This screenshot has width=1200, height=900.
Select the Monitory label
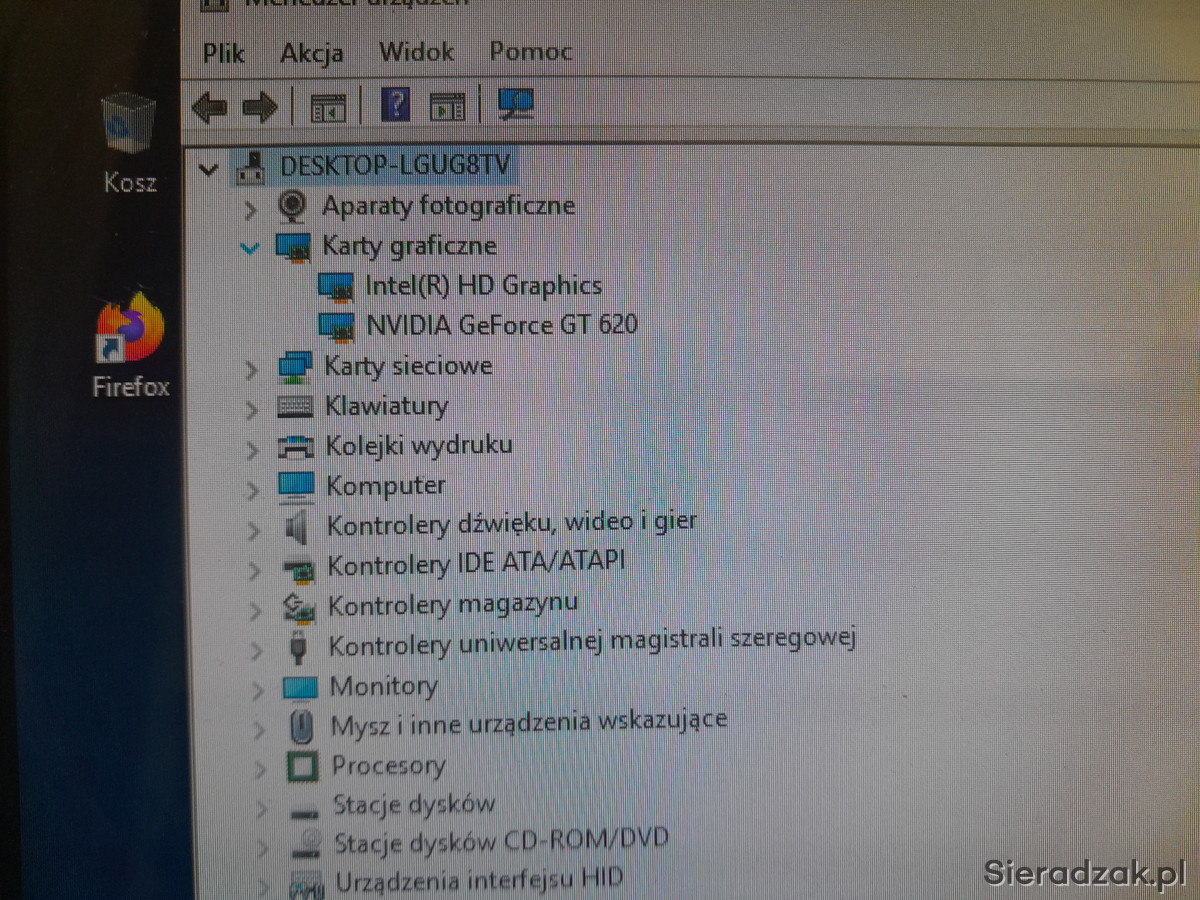pyautogui.click(x=384, y=687)
